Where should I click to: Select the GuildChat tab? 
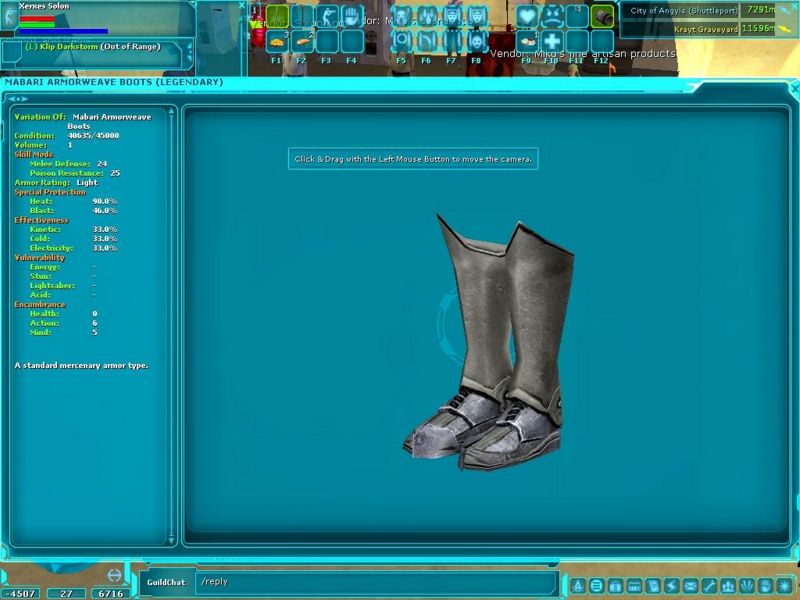click(166, 582)
